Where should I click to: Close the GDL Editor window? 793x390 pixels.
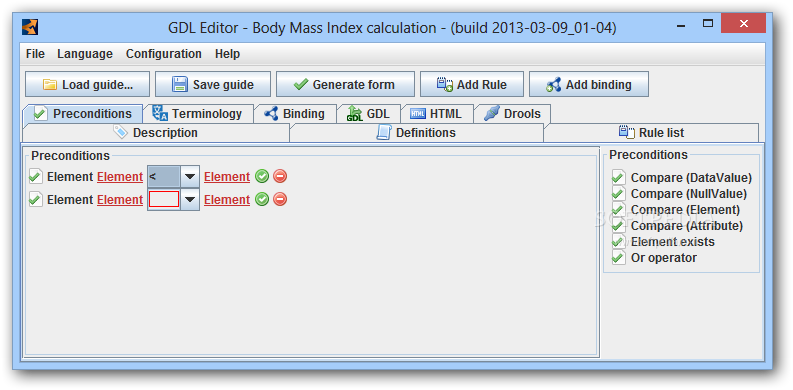(743, 23)
